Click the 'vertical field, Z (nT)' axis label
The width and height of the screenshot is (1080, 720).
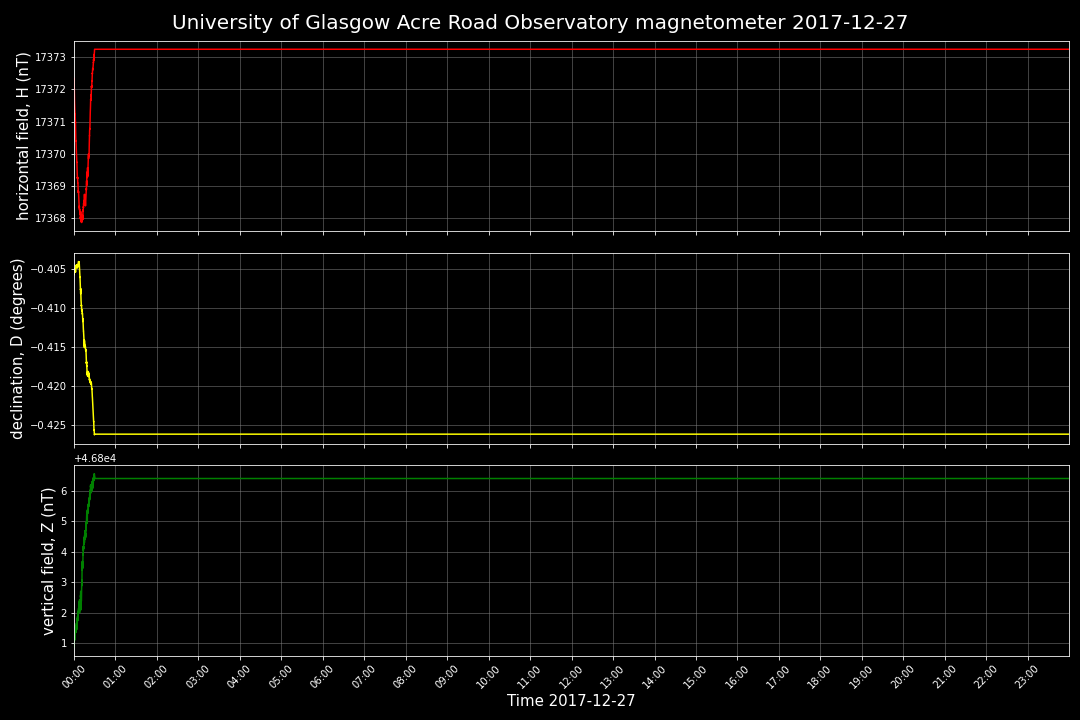point(48,562)
